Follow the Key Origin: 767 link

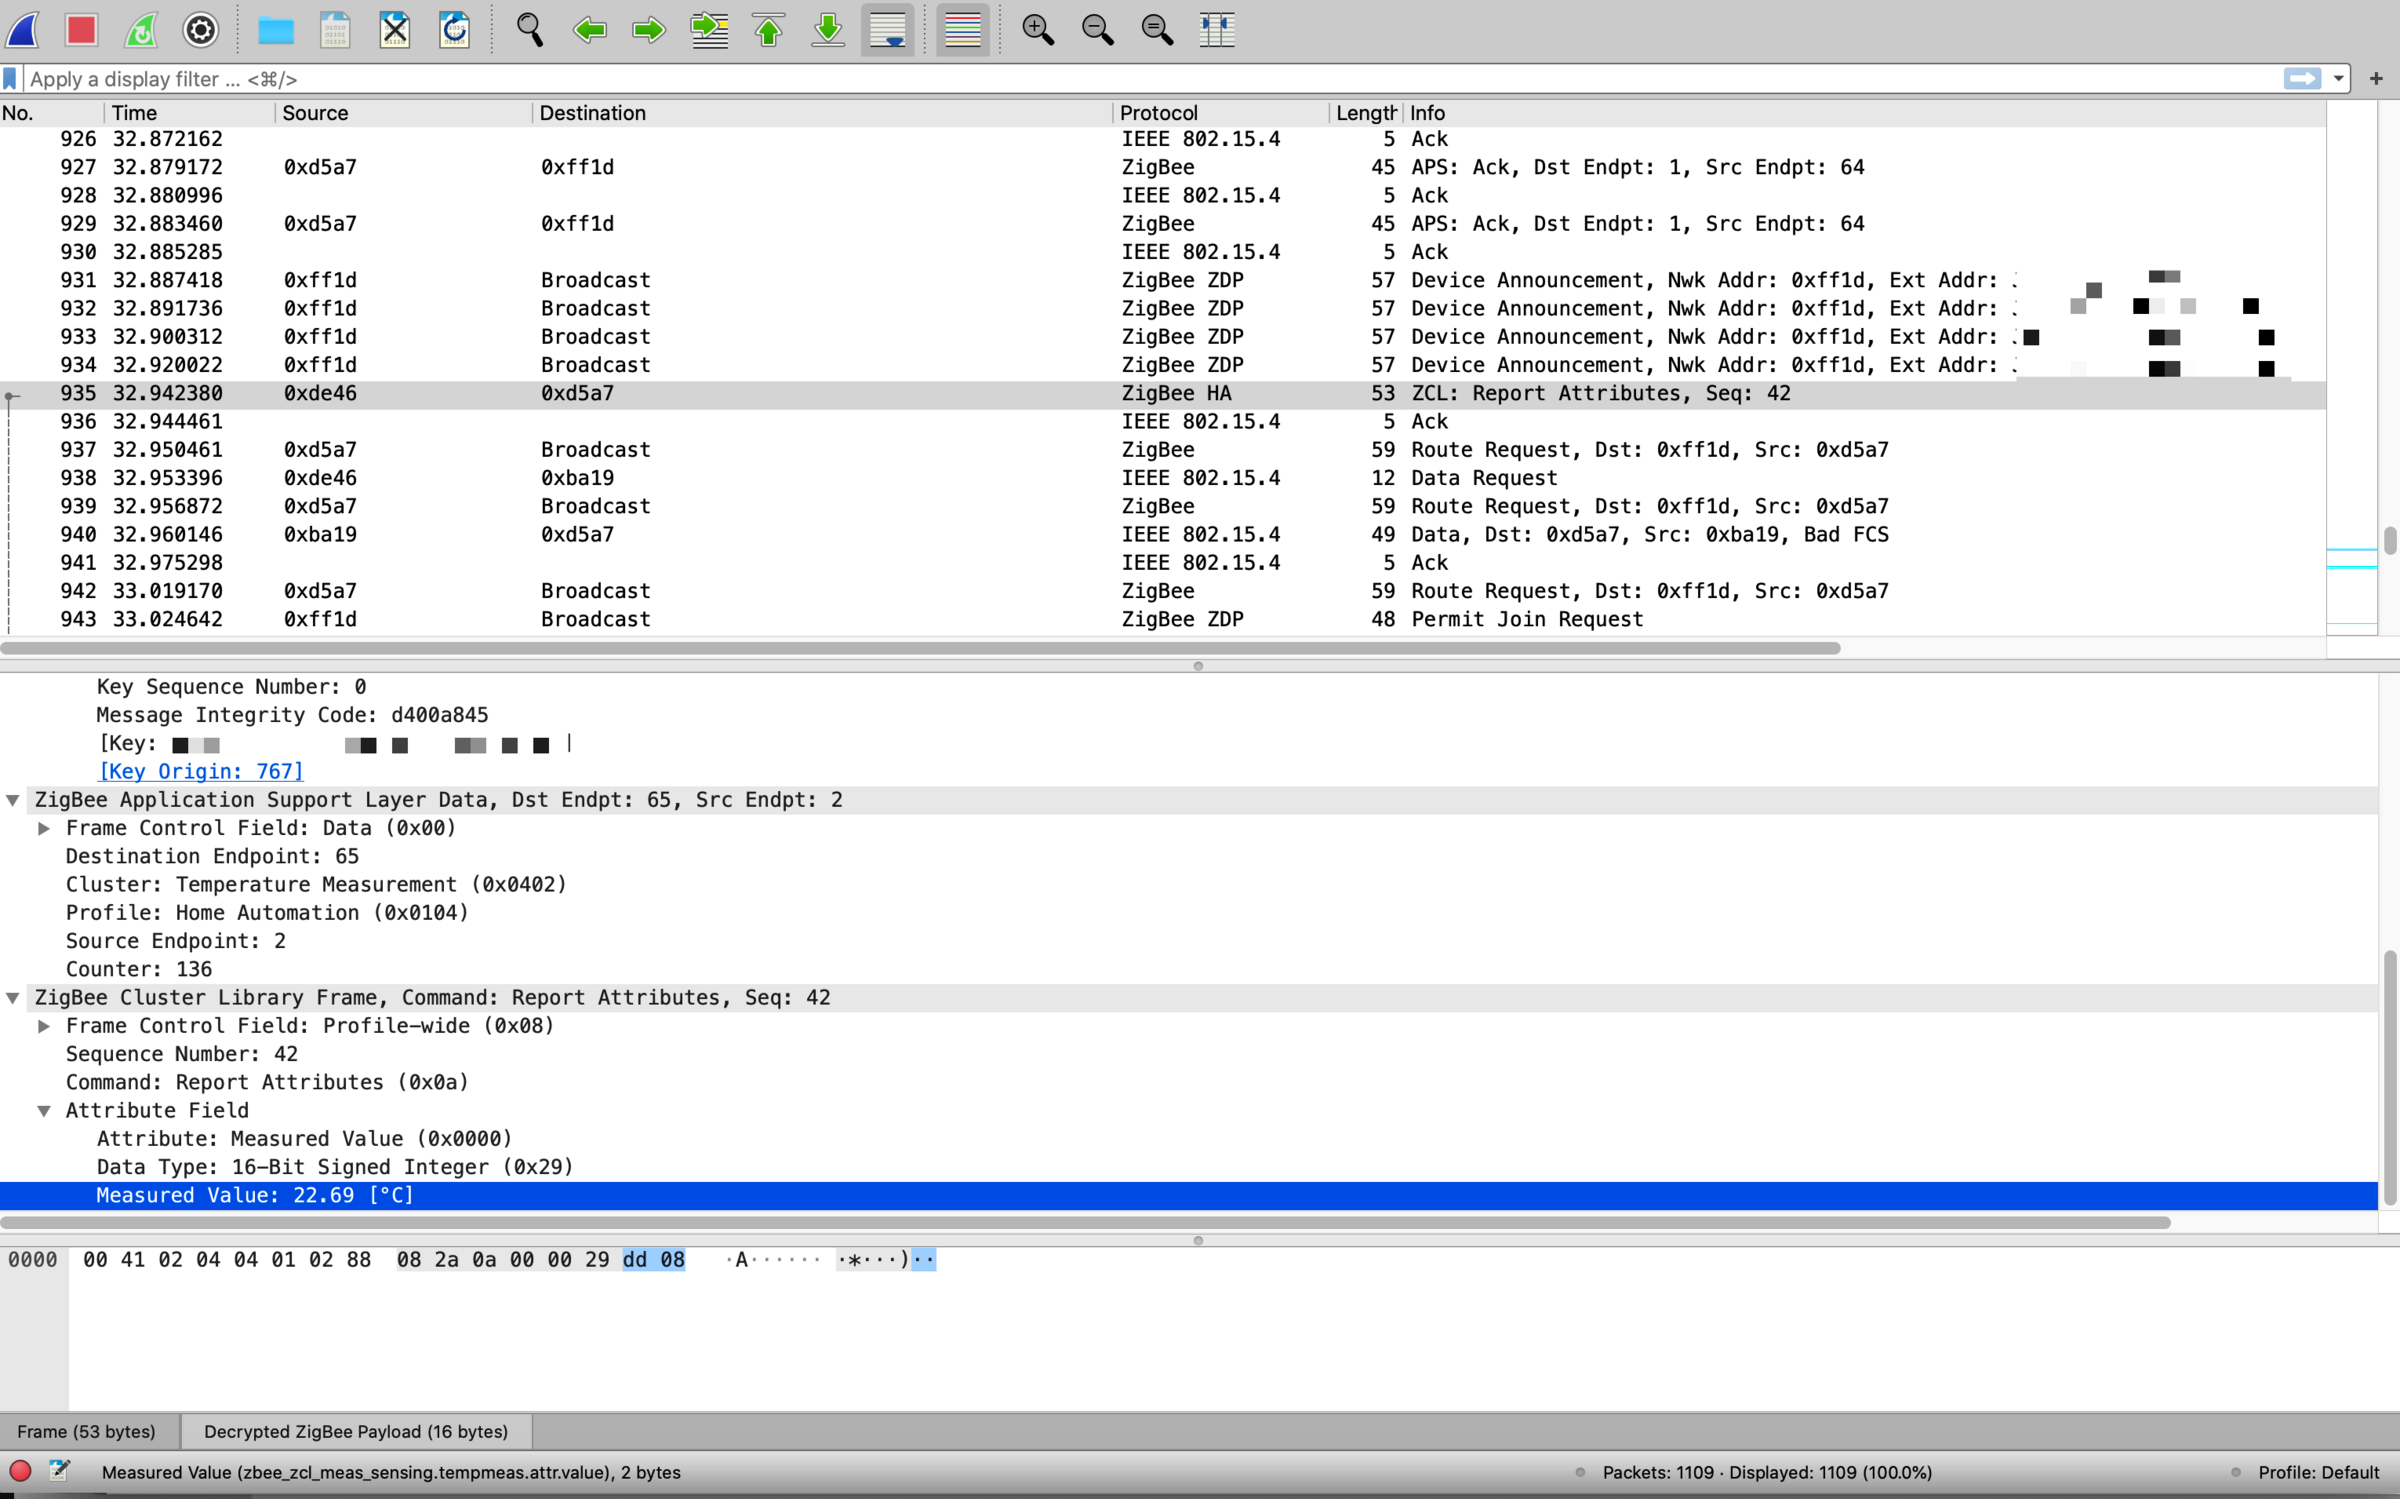tap(200, 771)
